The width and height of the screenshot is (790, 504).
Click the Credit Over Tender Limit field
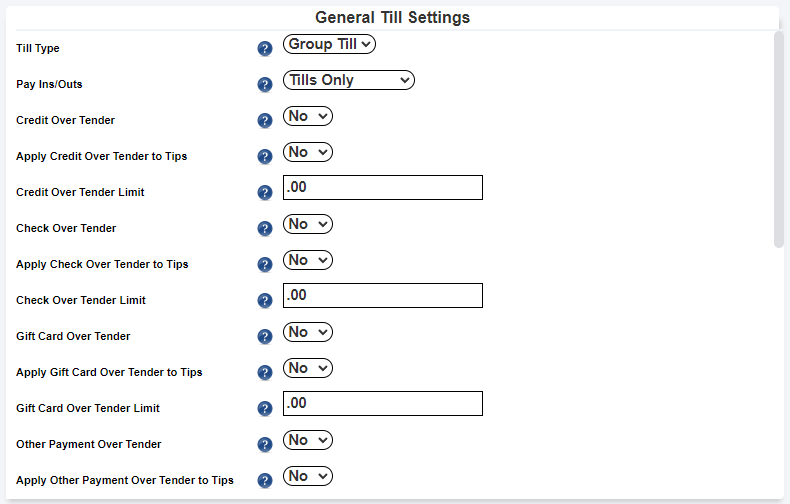click(x=383, y=188)
